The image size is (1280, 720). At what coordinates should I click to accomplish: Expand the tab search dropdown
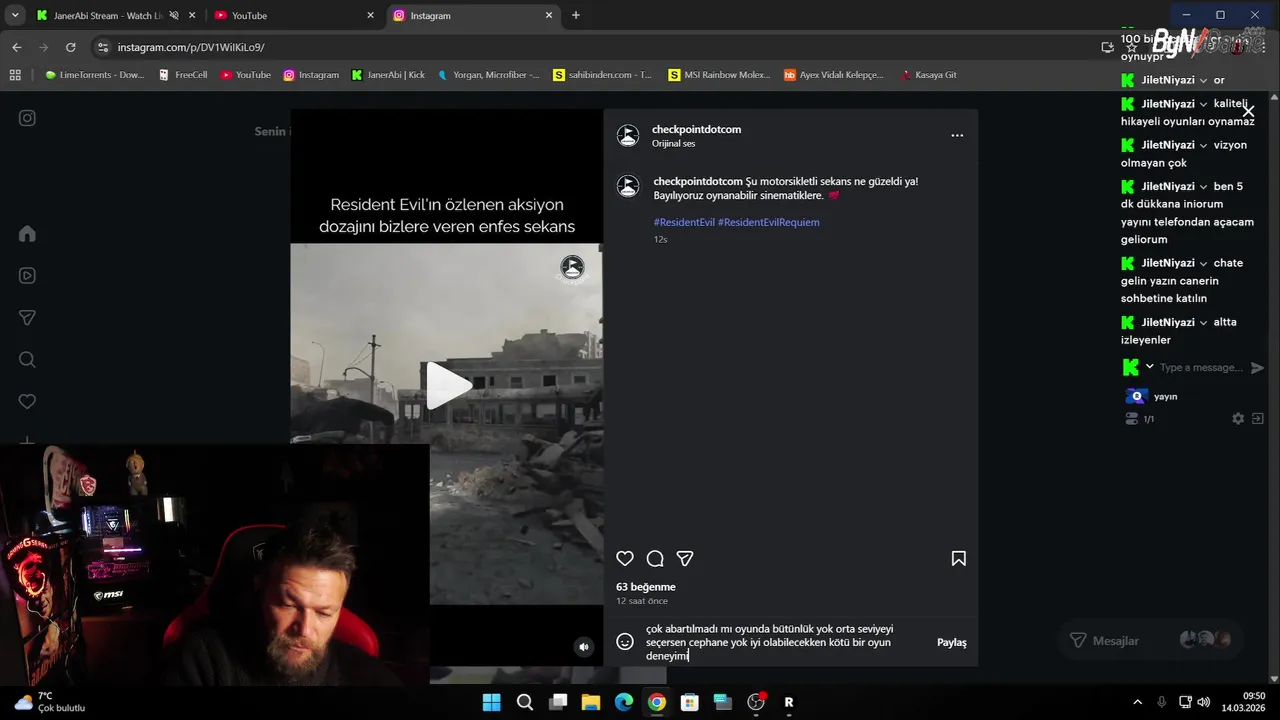point(14,15)
